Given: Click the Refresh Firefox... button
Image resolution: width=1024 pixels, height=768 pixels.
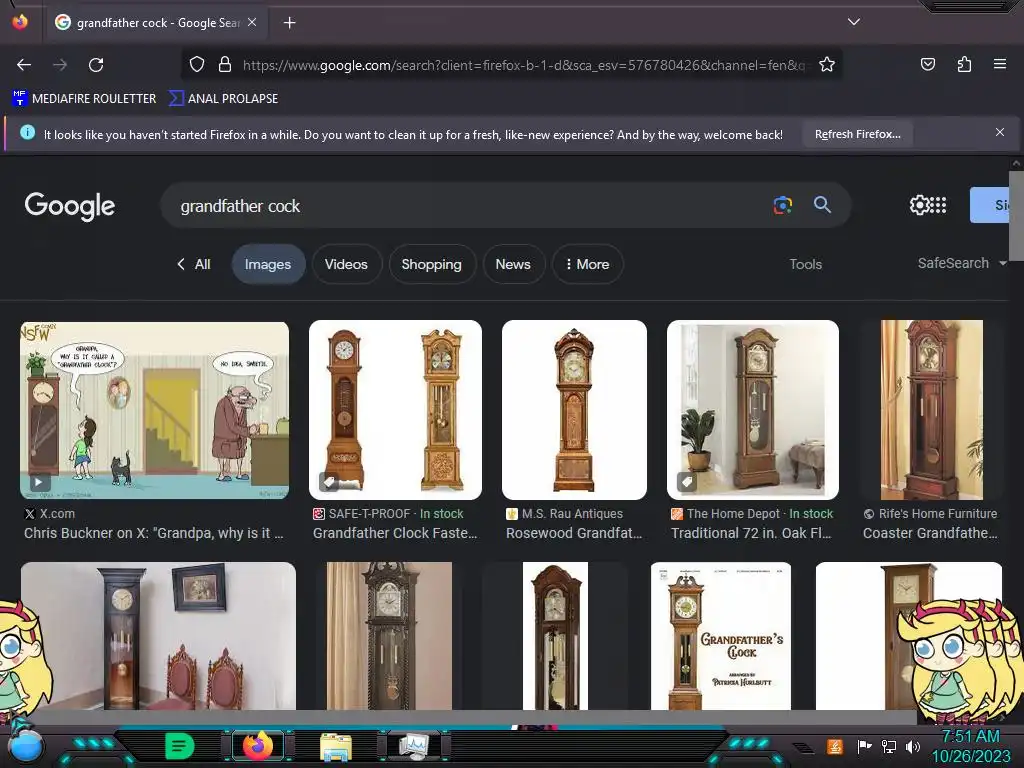Looking at the screenshot, I should (x=857, y=134).
